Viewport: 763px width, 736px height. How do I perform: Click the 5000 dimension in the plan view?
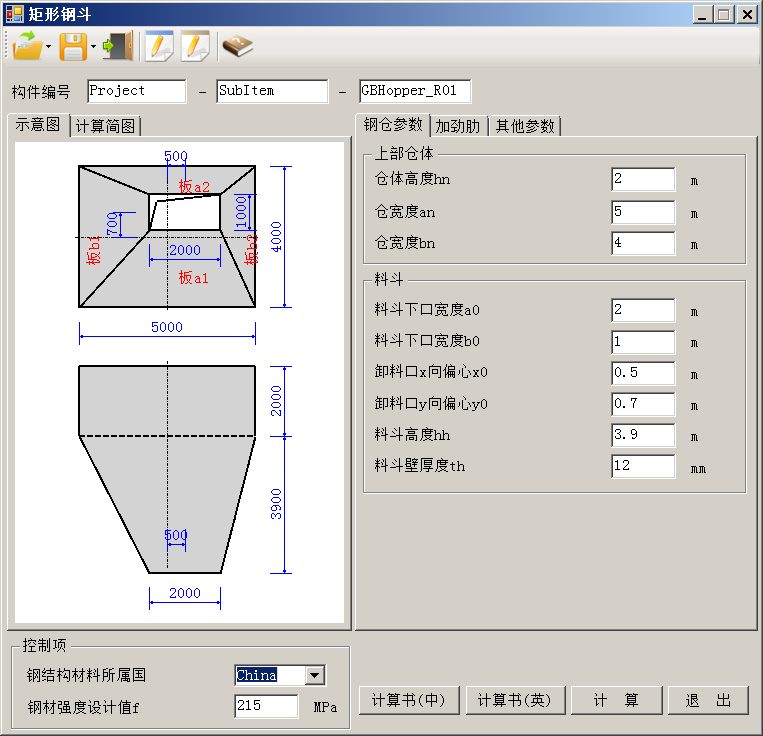click(166, 327)
